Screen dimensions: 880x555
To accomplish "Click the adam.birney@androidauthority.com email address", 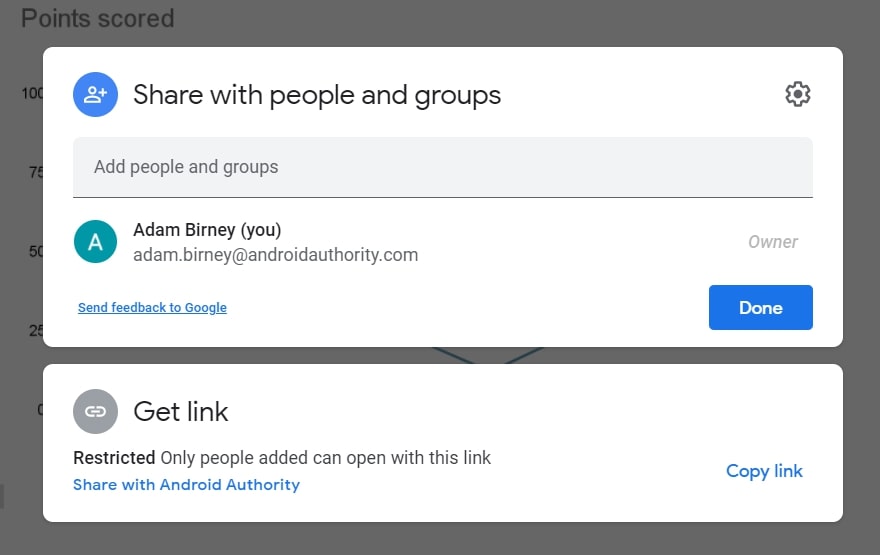I will pos(275,255).
